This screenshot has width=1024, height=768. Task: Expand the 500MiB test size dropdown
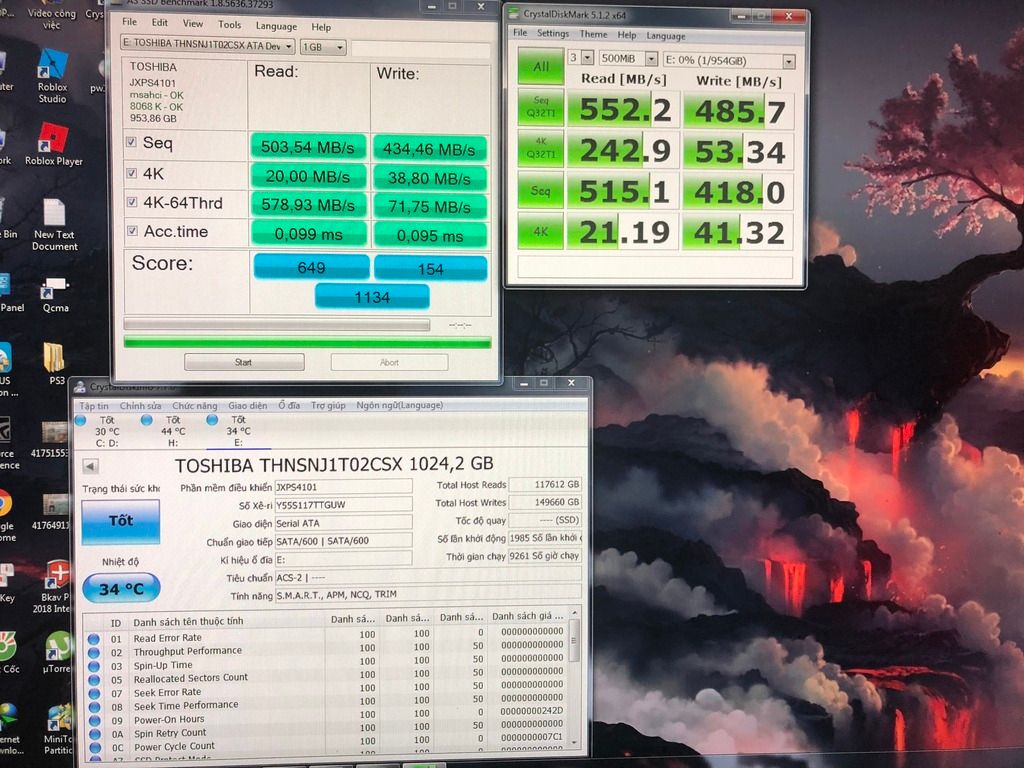[x=628, y=59]
